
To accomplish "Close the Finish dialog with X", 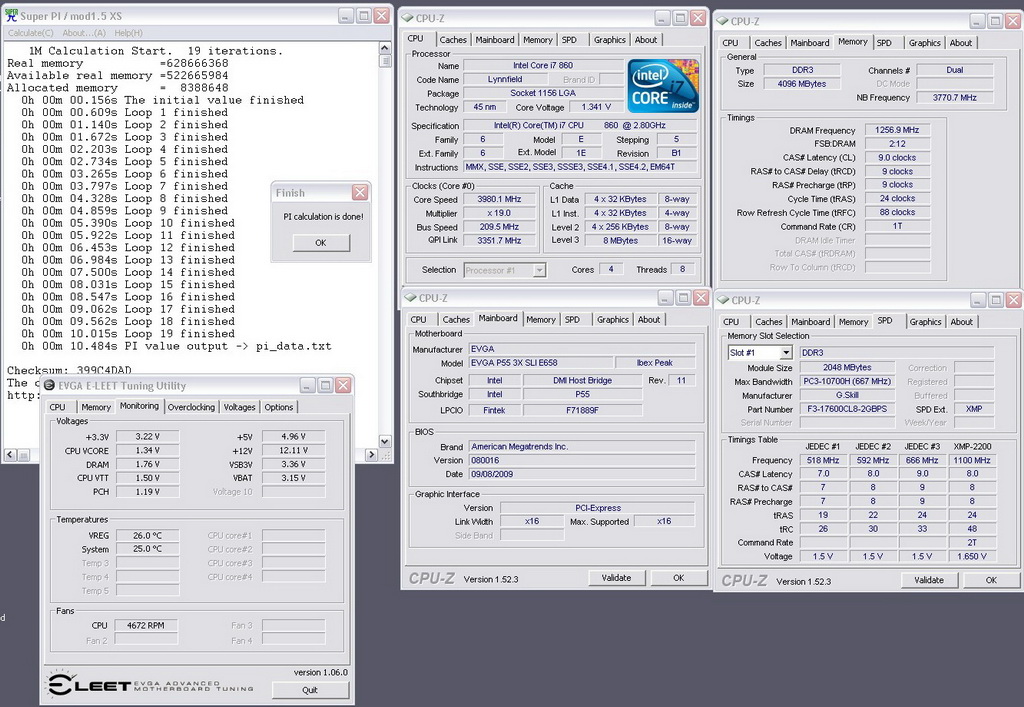I will pos(360,193).
